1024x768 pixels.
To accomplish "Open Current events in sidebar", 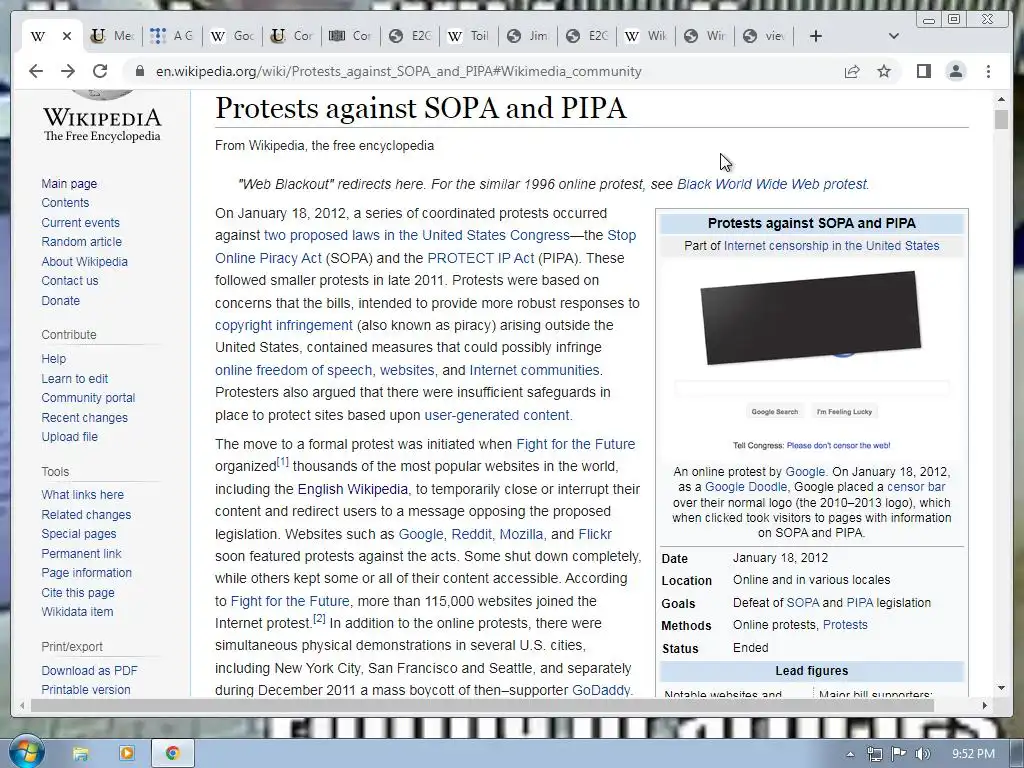I will coord(80,222).
